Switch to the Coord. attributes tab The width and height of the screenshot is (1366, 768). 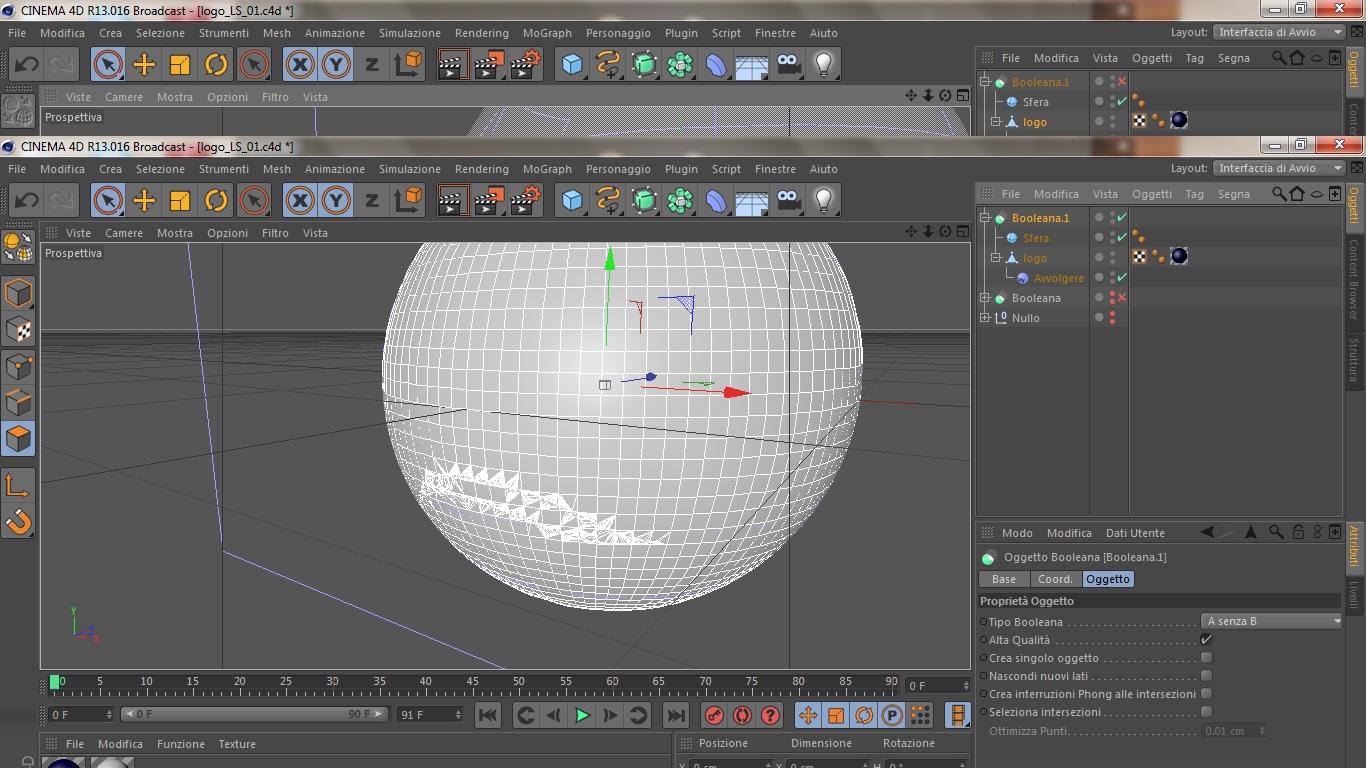[x=1055, y=579]
